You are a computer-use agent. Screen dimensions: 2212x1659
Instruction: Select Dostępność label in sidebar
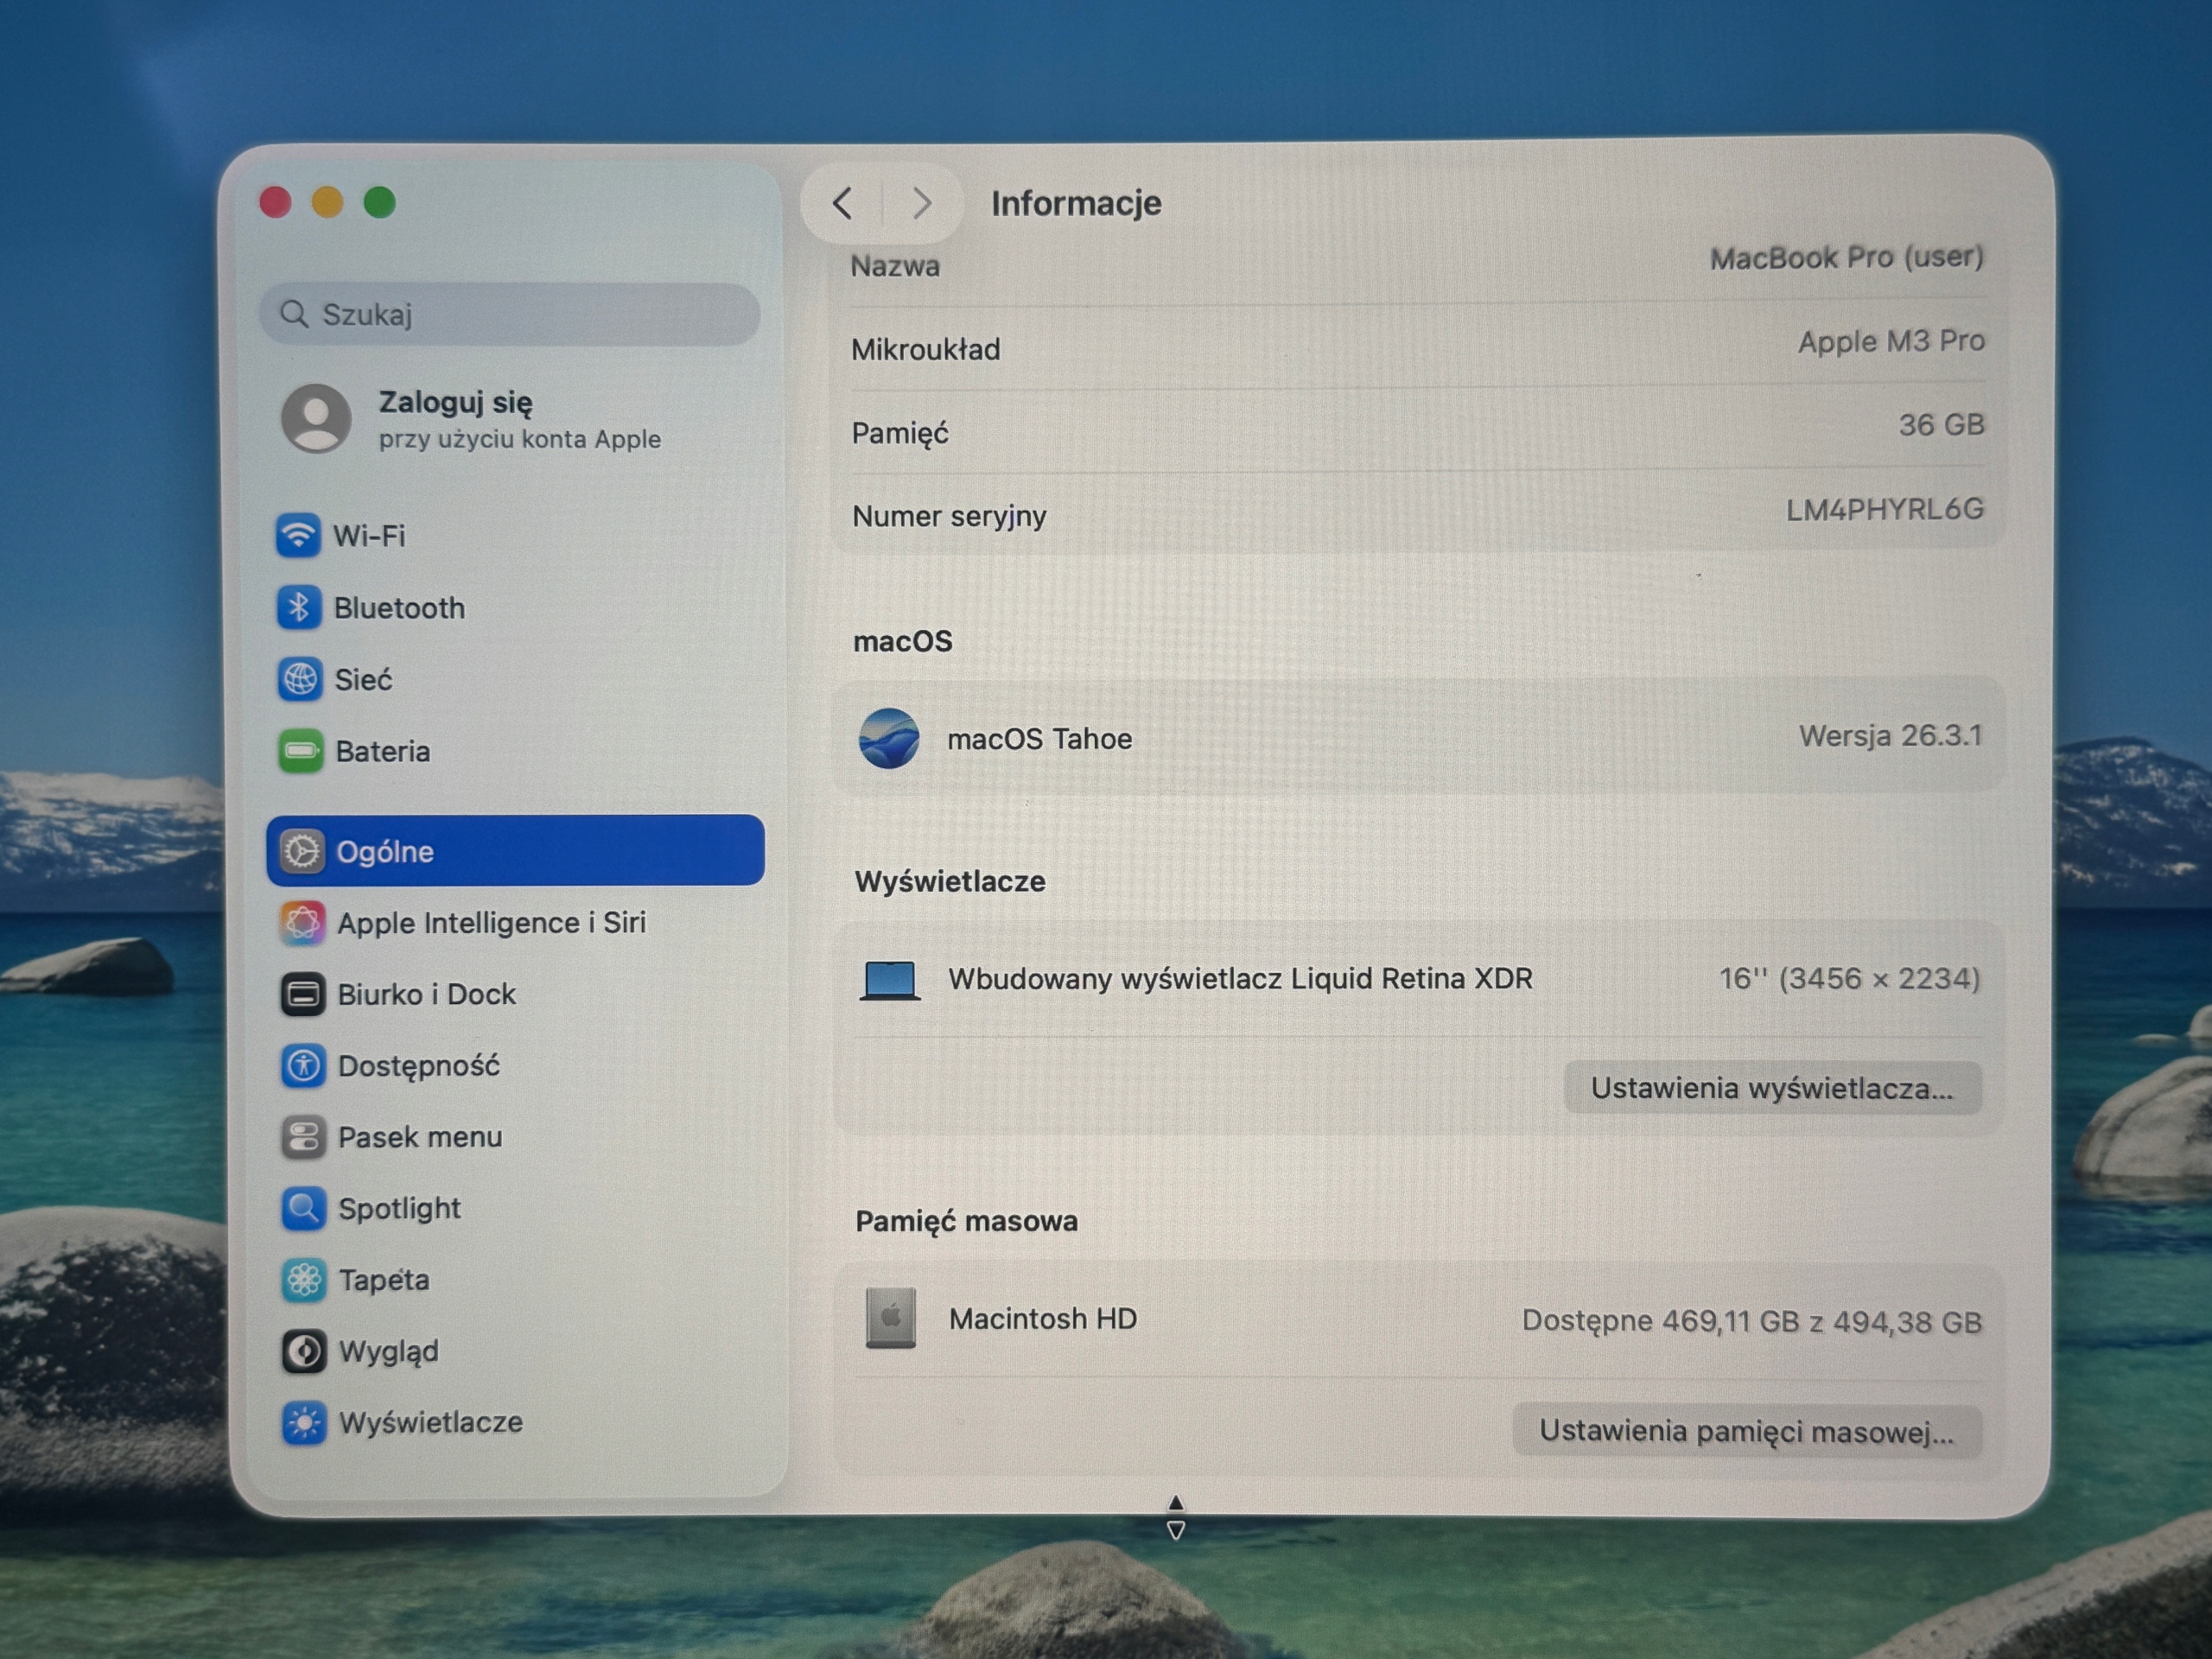(x=419, y=1066)
